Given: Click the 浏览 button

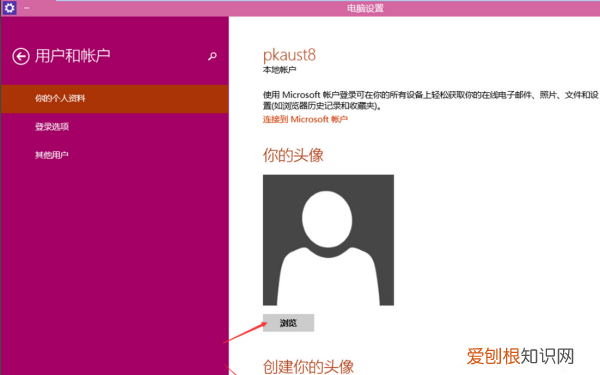Looking at the screenshot, I should click(288, 323).
